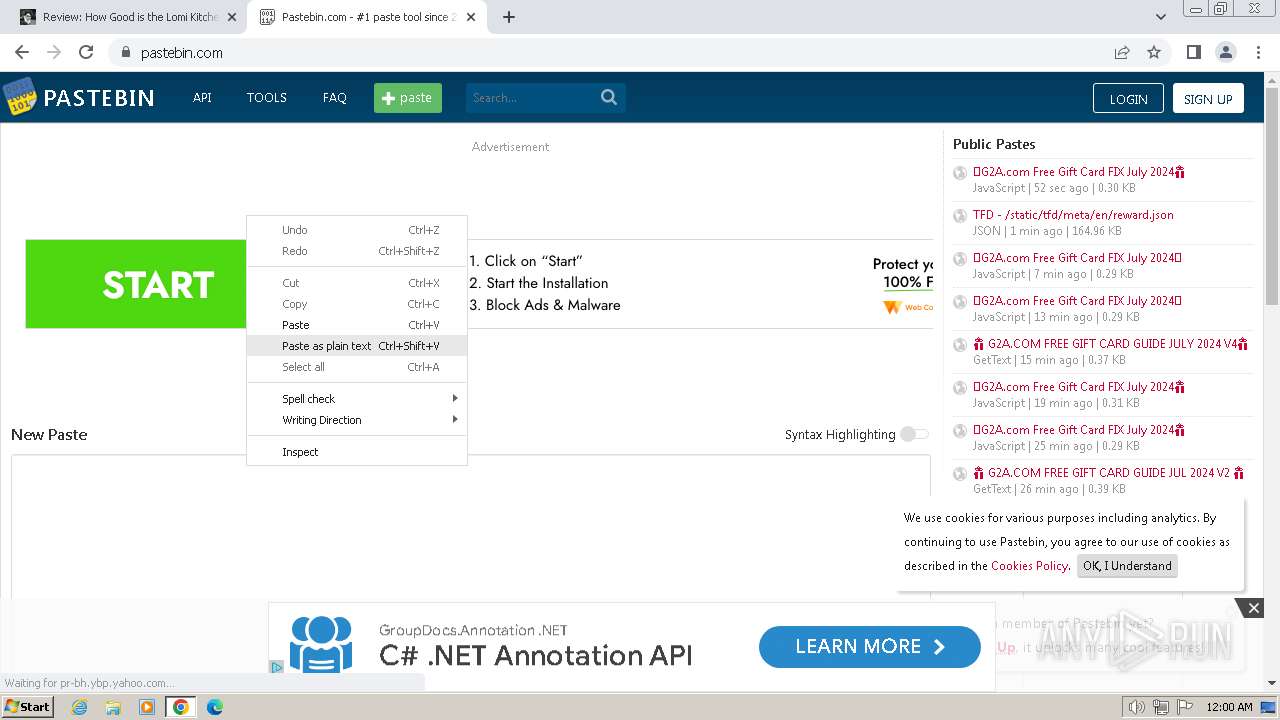Click the search magnifier icon in navbar
Viewport: 1280px width, 720px height.
coord(609,97)
